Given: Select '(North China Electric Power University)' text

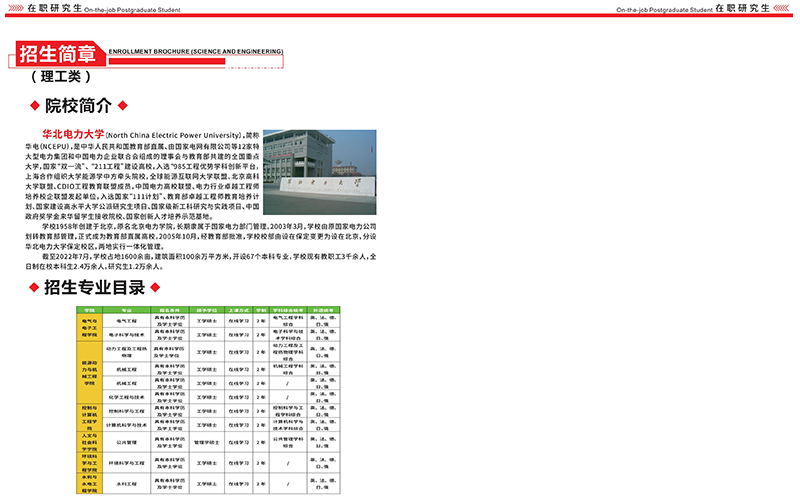Looking at the screenshot, I should pyautogui.click(x=173, y=135).
